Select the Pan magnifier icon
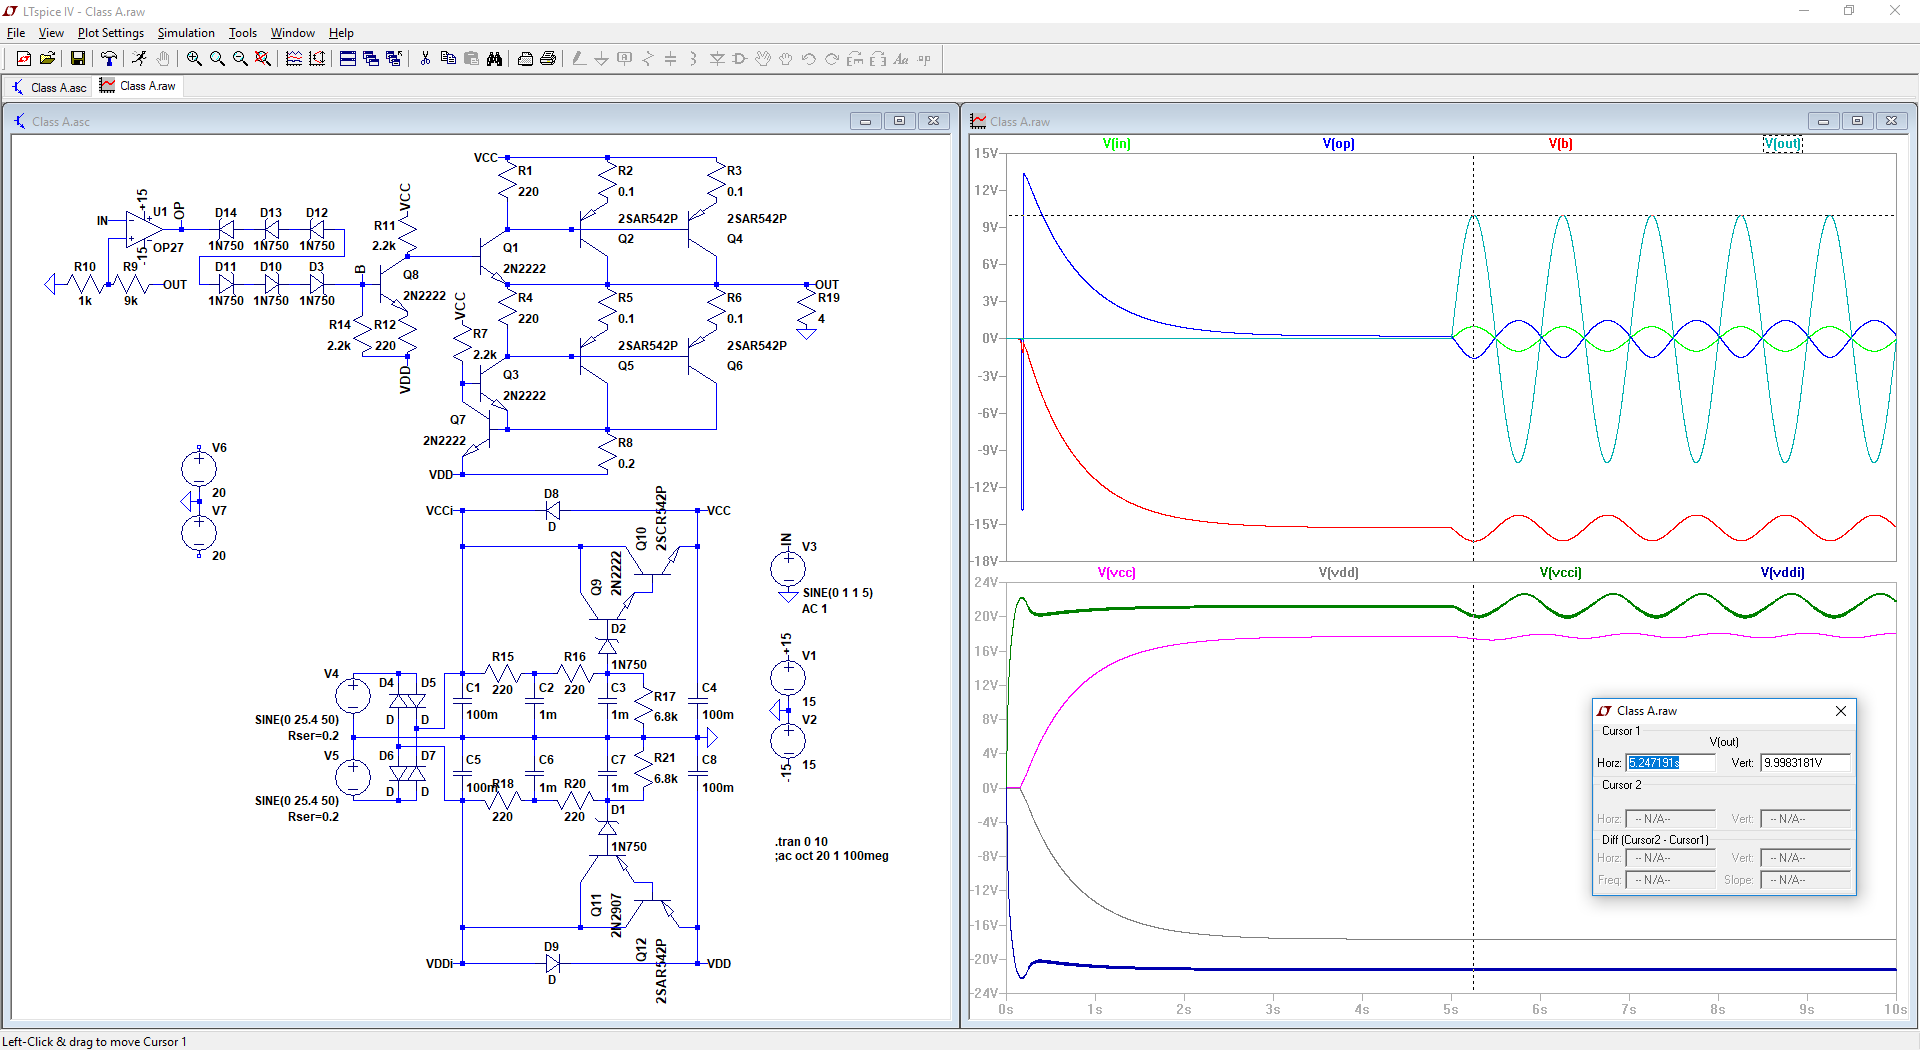 (217, 59)
